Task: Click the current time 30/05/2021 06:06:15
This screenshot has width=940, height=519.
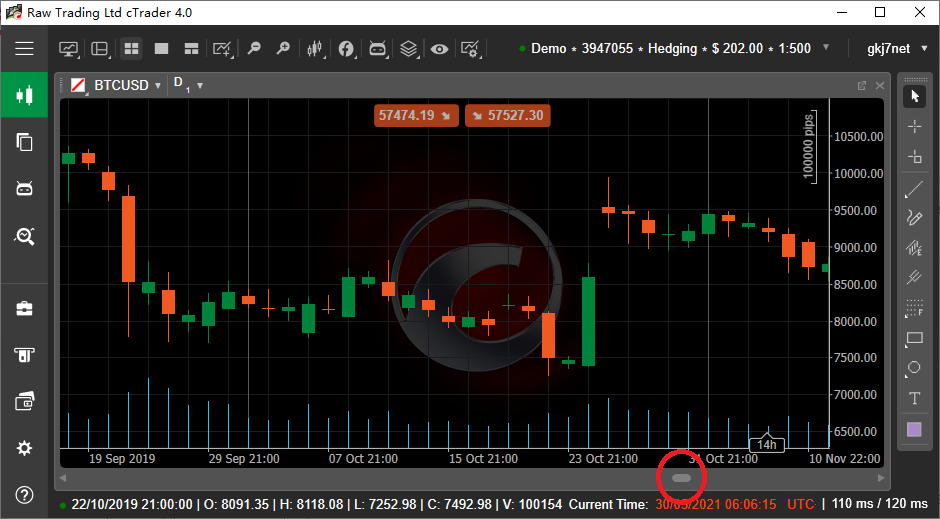Action: click(715, 504)
